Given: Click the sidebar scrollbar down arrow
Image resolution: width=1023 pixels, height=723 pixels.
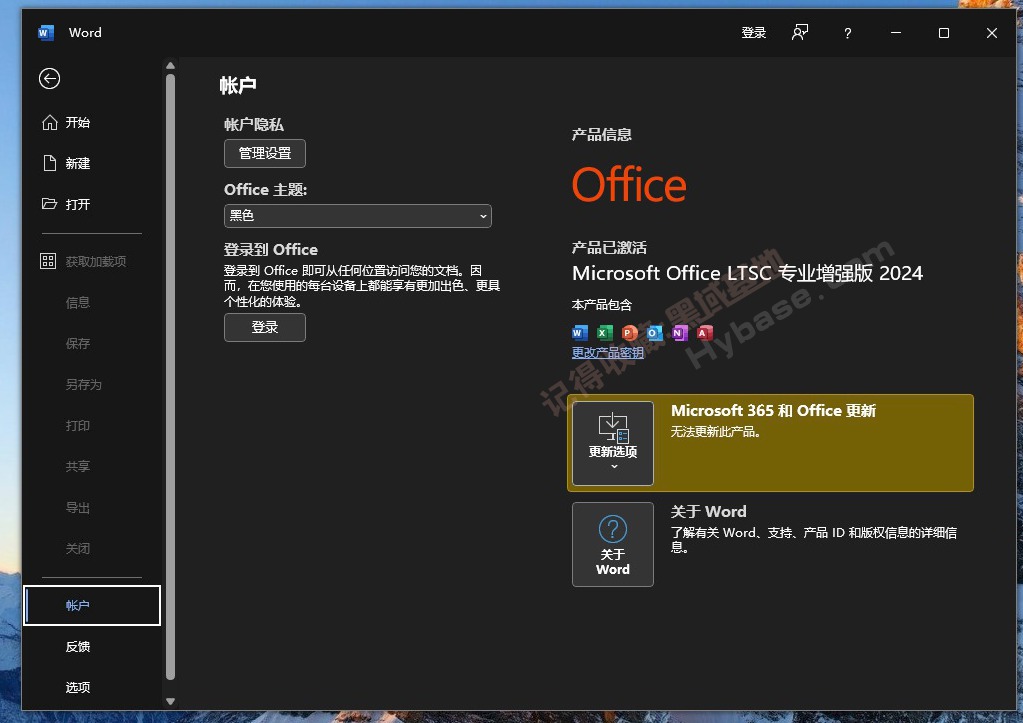Looking at the screenshot, I should [x=170, y=701].
